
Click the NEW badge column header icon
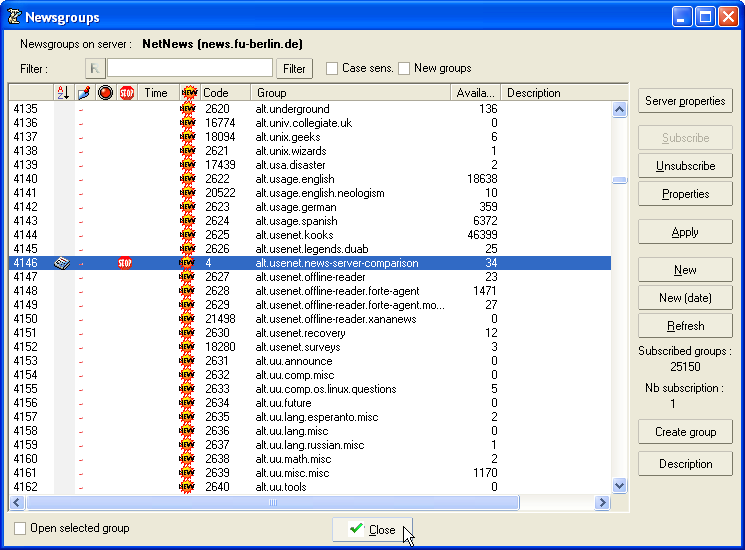pyautogui.click(x=189, y=93)
